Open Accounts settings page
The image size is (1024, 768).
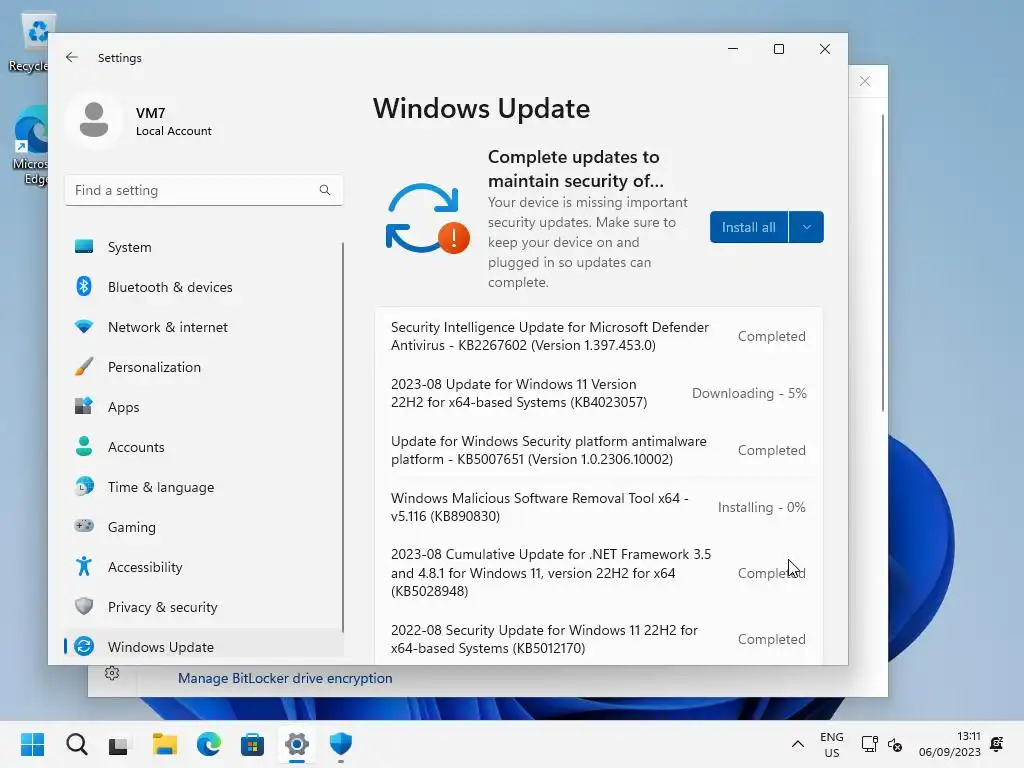[204, 447]
